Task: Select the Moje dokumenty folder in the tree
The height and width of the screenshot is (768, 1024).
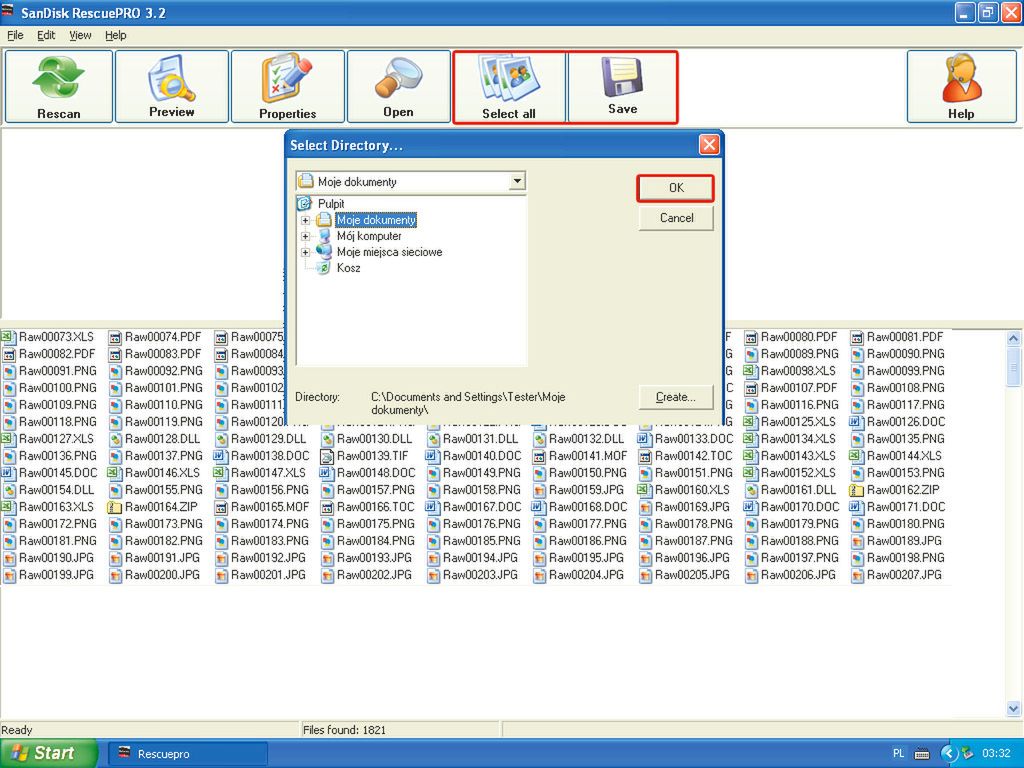Action: click(376, 220)
